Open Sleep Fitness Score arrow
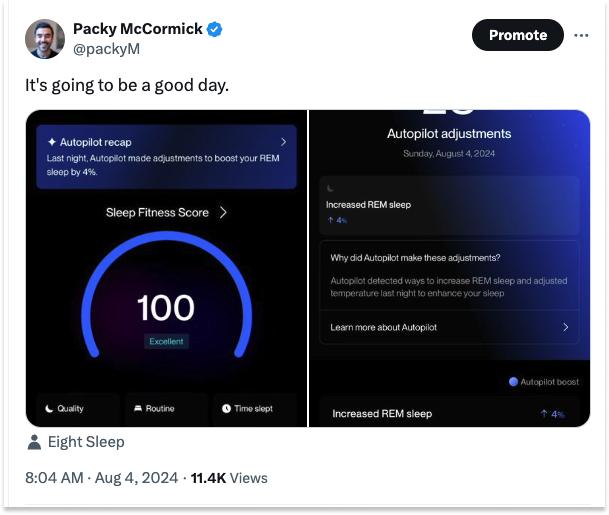Image resolution: width=609 pixels, height=515 pixels. point(223,212)
